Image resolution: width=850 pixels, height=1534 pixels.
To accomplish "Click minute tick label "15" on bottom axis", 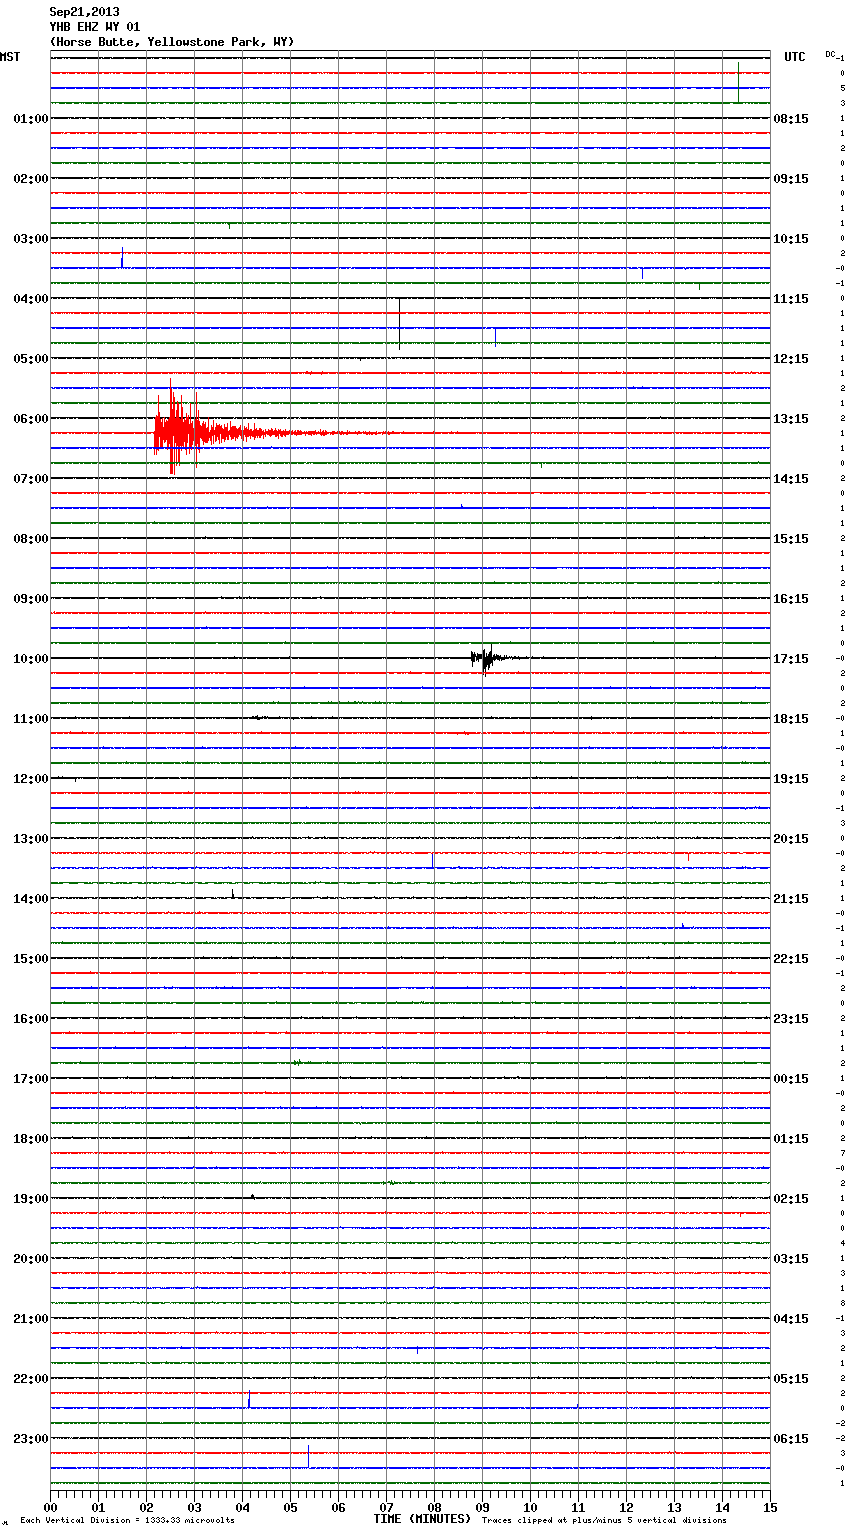I will [770, 1507].
